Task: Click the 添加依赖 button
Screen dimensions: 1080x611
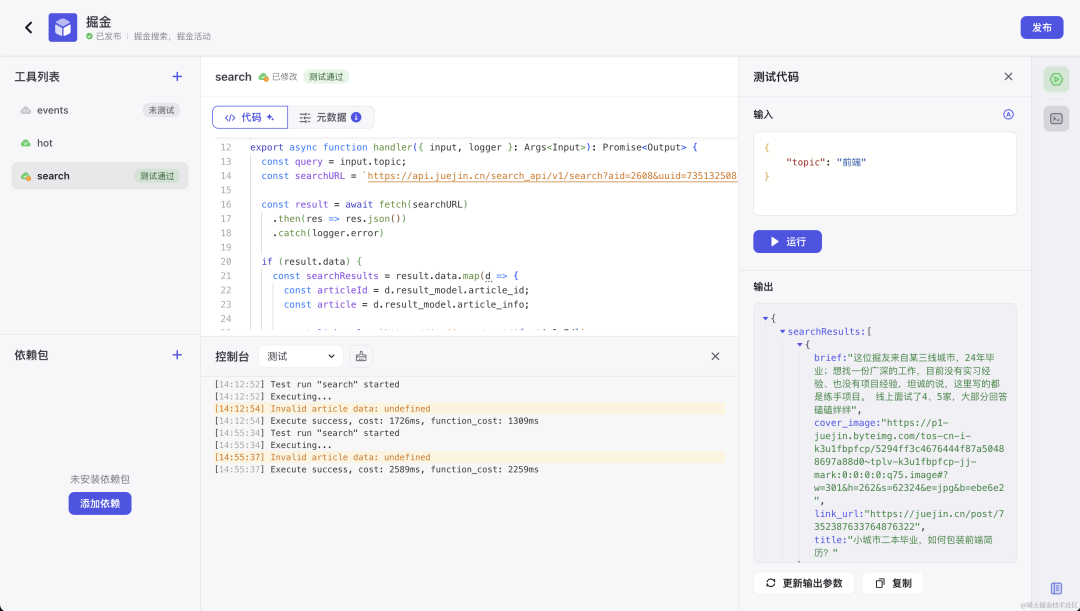Action: click(x=100, y=504)
